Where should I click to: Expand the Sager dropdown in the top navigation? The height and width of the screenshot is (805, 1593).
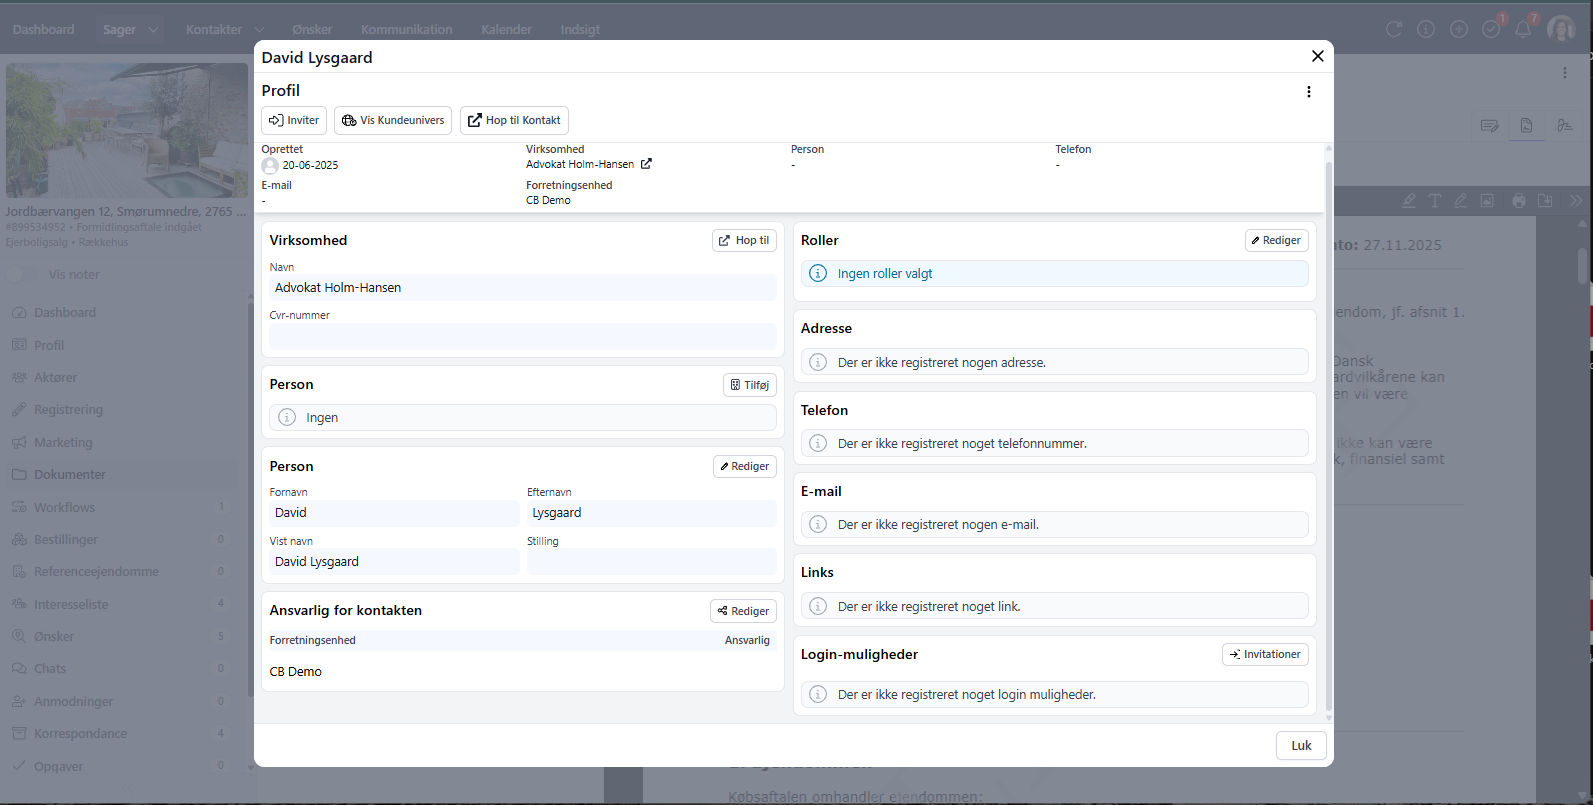[153, 30]
